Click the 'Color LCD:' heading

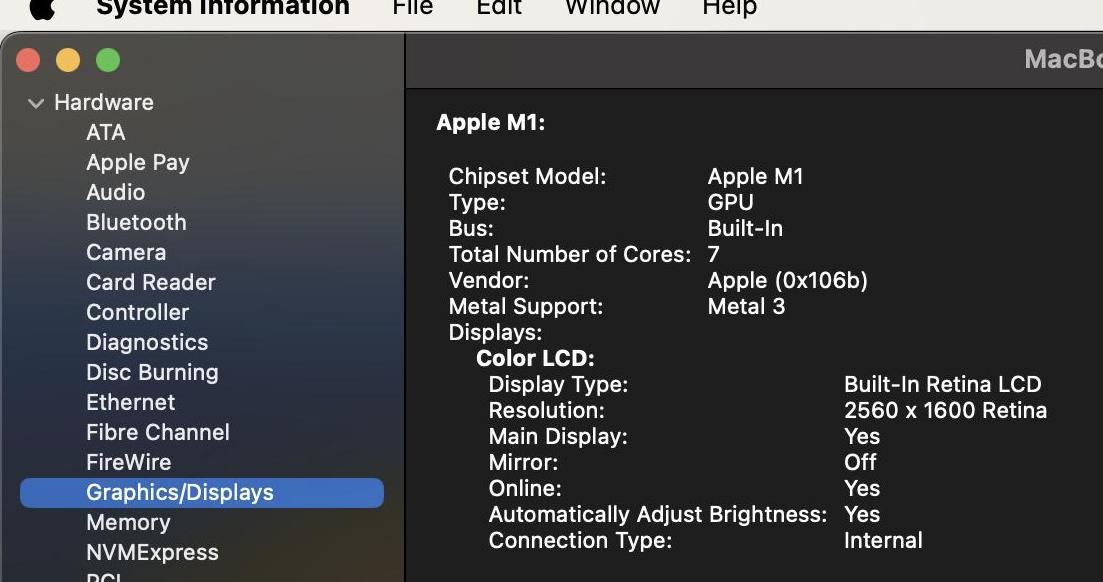(535, 358)
